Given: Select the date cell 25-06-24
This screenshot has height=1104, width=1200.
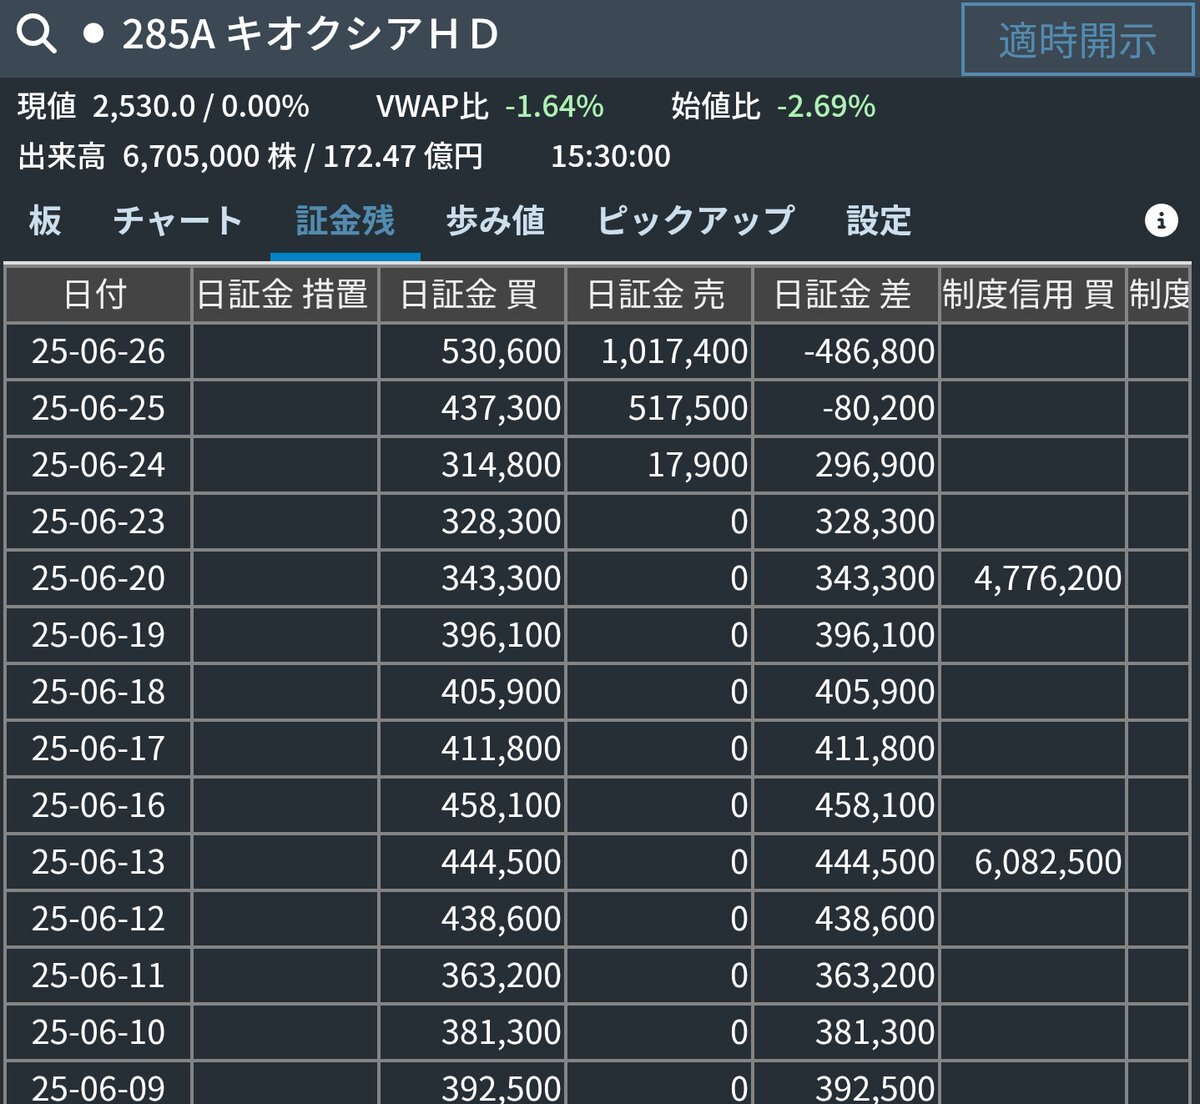Looking at the screenshot, I should pos(98,465).
